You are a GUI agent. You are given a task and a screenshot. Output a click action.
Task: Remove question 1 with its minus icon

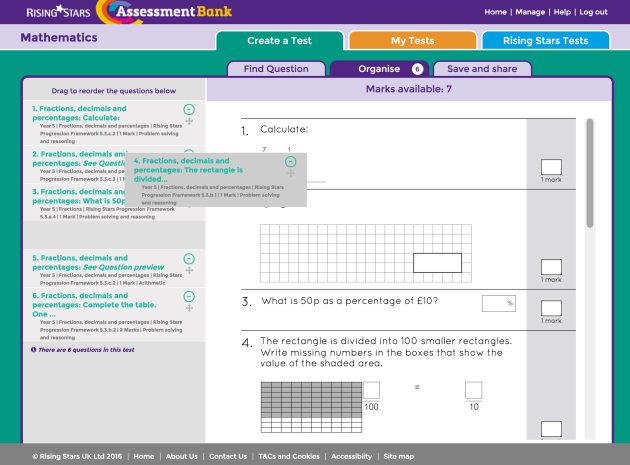(189, 109)
